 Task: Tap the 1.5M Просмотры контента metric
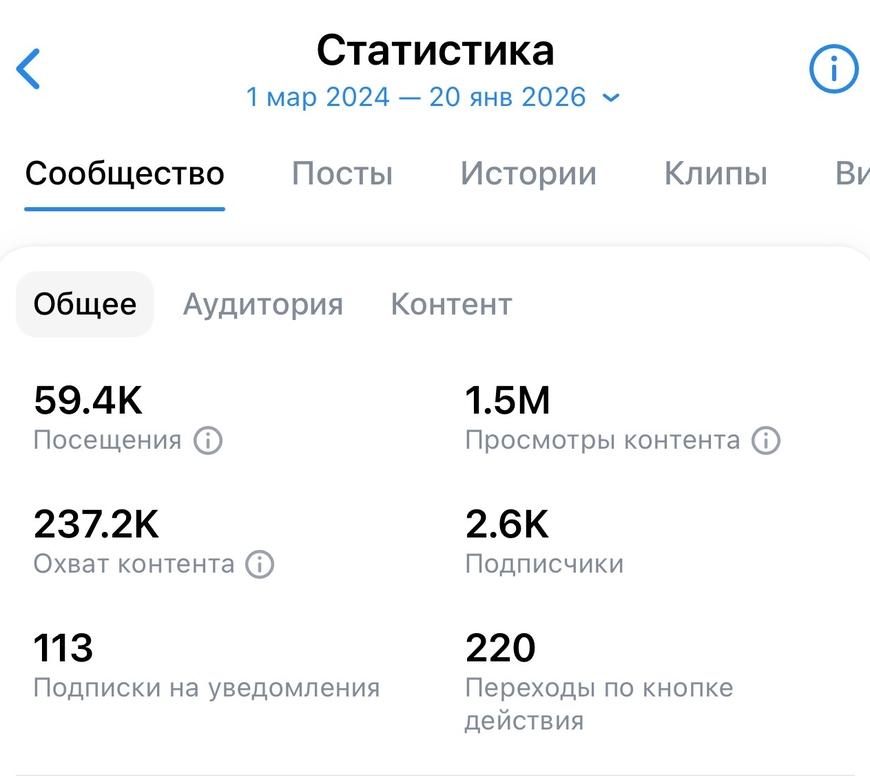(x=508, y=402)
